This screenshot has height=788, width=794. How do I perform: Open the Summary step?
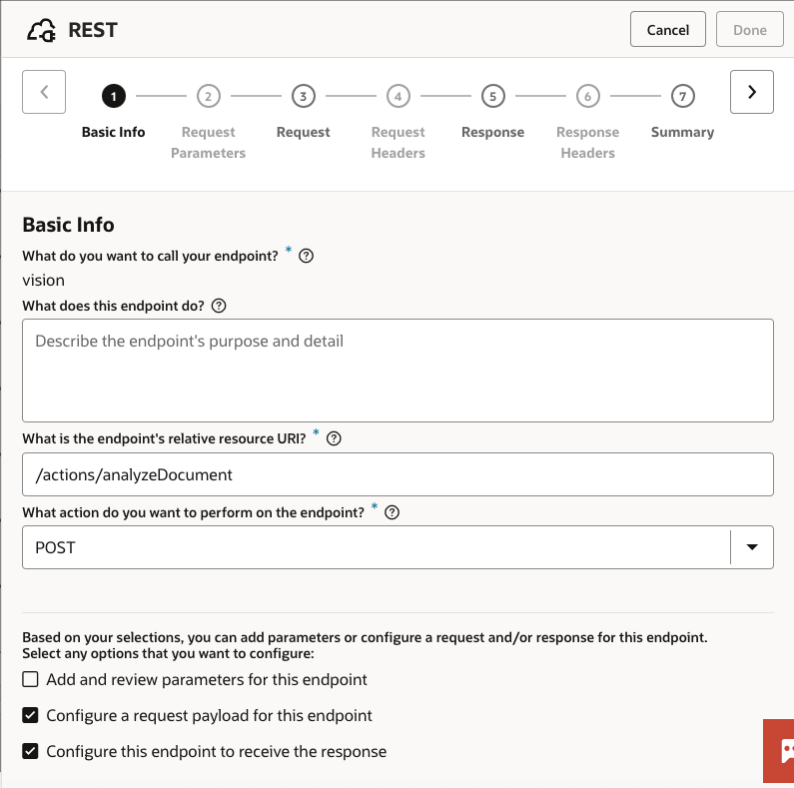(682, 97)
